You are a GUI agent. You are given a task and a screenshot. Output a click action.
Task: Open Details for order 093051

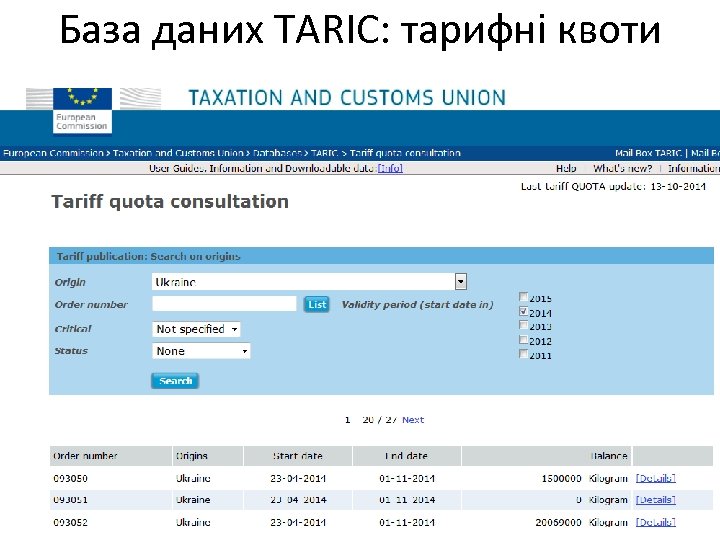(655, 500)
